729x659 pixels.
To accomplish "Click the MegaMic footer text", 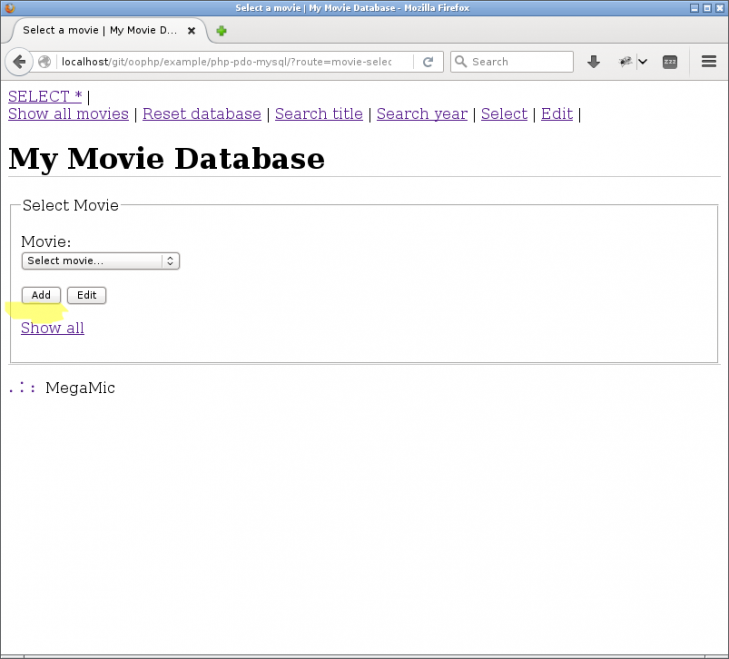I will (80, 388).
